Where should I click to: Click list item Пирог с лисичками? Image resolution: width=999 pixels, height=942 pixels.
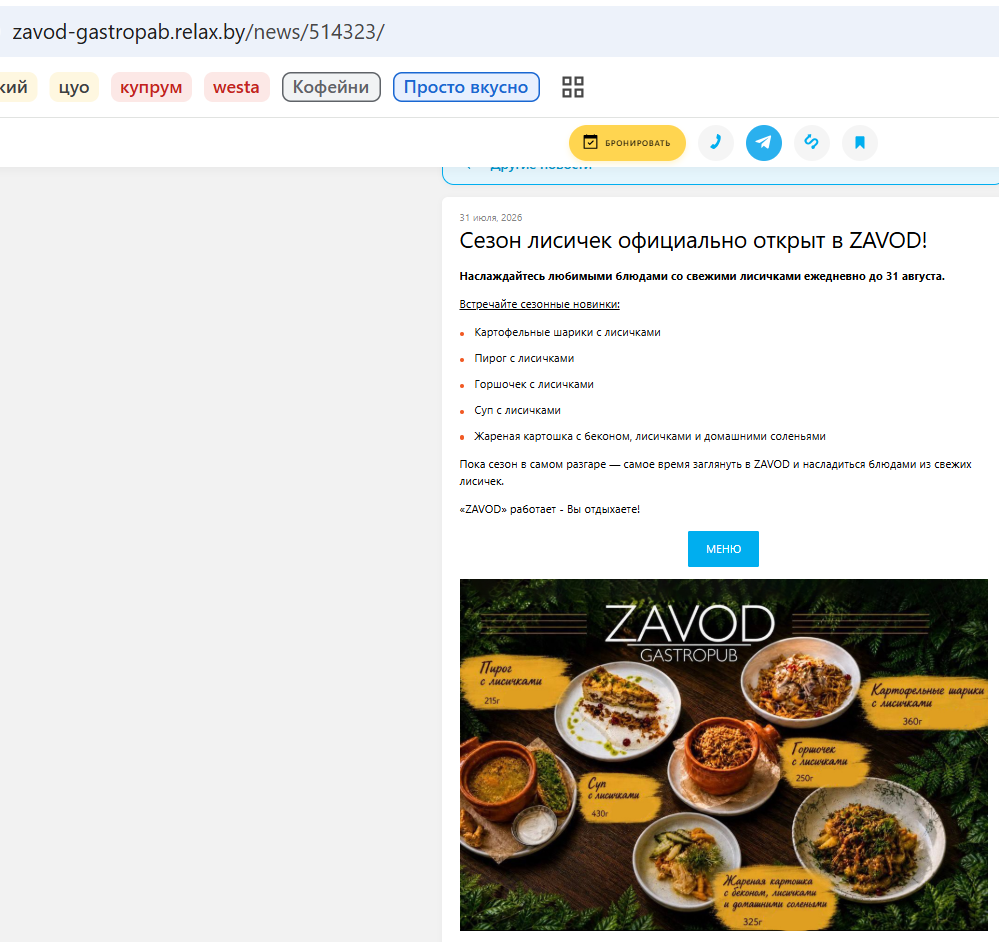[x=524, y=359]
